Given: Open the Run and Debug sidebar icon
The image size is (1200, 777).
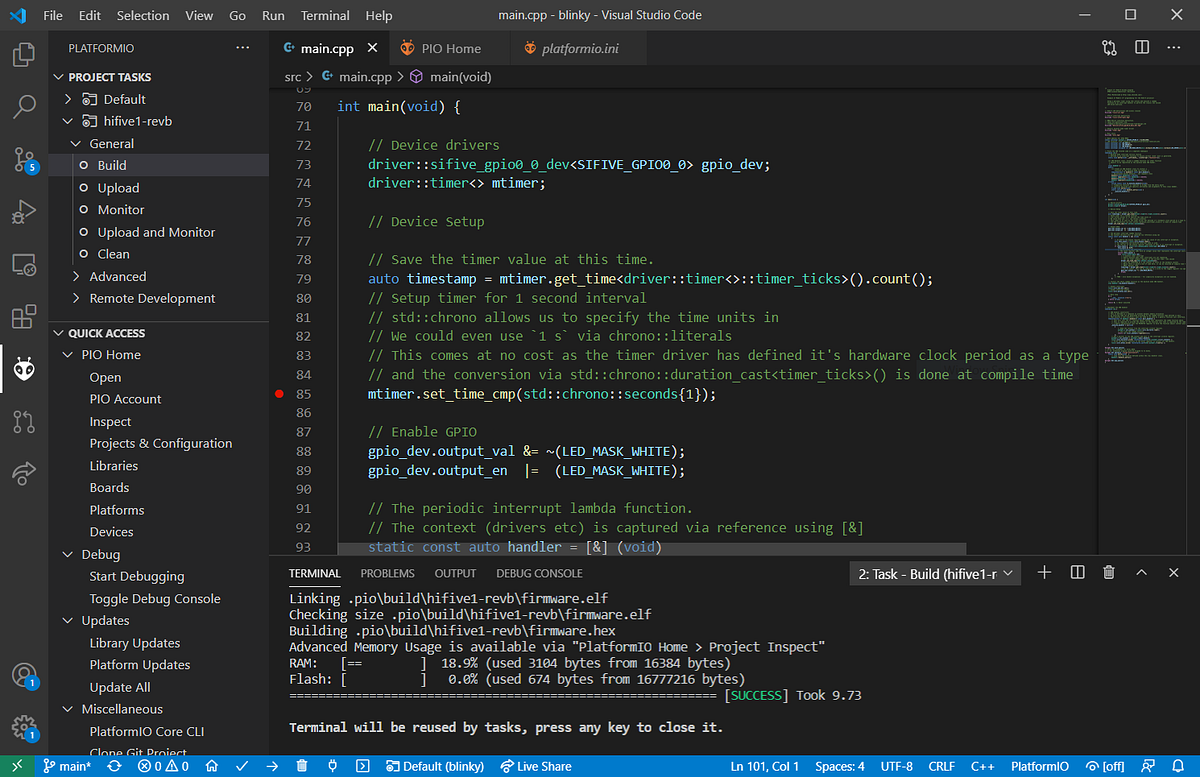Looking at the screenshot, I should click(23, 211).
